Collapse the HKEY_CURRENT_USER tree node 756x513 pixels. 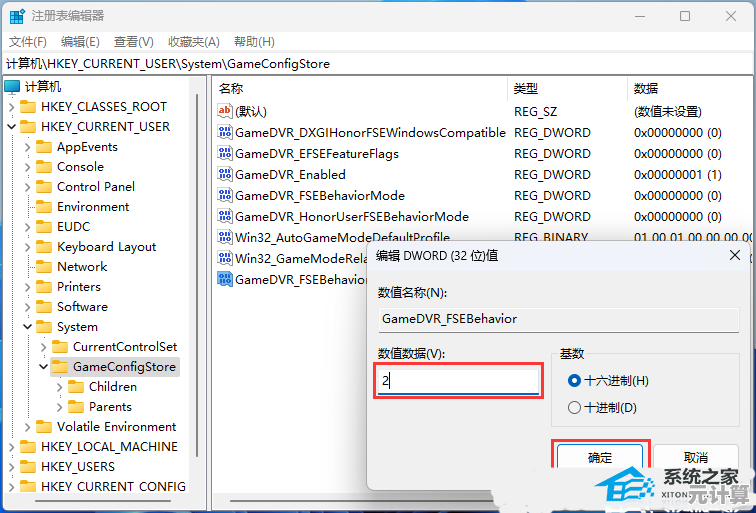pyautogui.click(x=11, y=127)
